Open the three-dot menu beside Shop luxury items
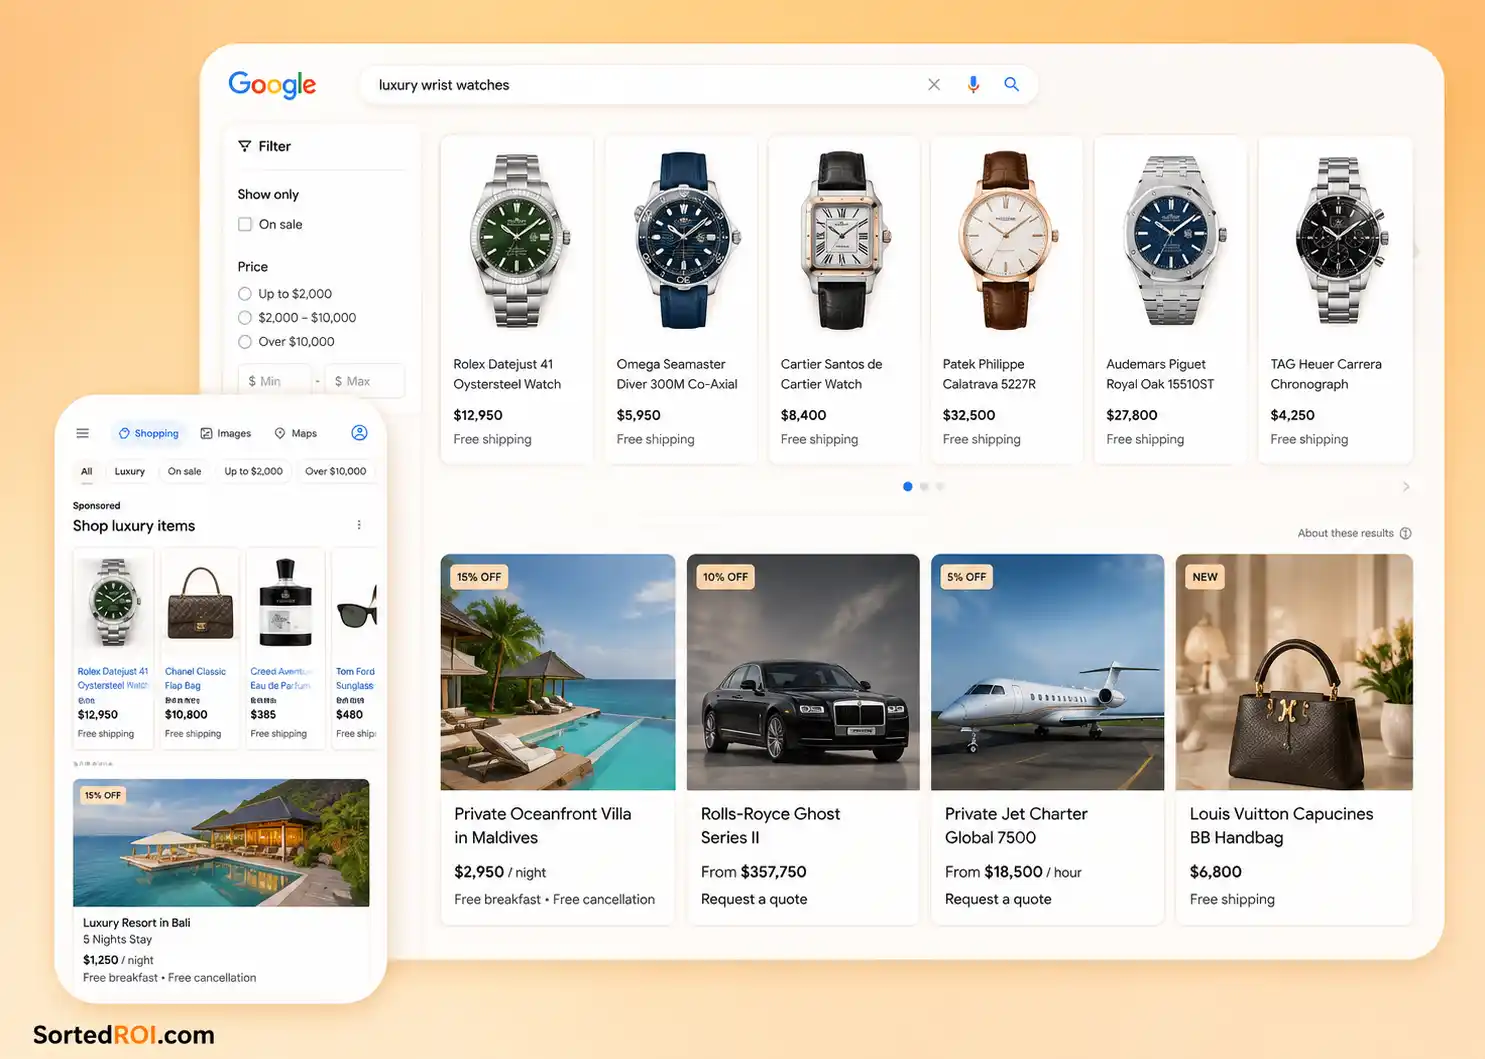The height and width of the screenshot is (1059, 1485). coord(359,525)
